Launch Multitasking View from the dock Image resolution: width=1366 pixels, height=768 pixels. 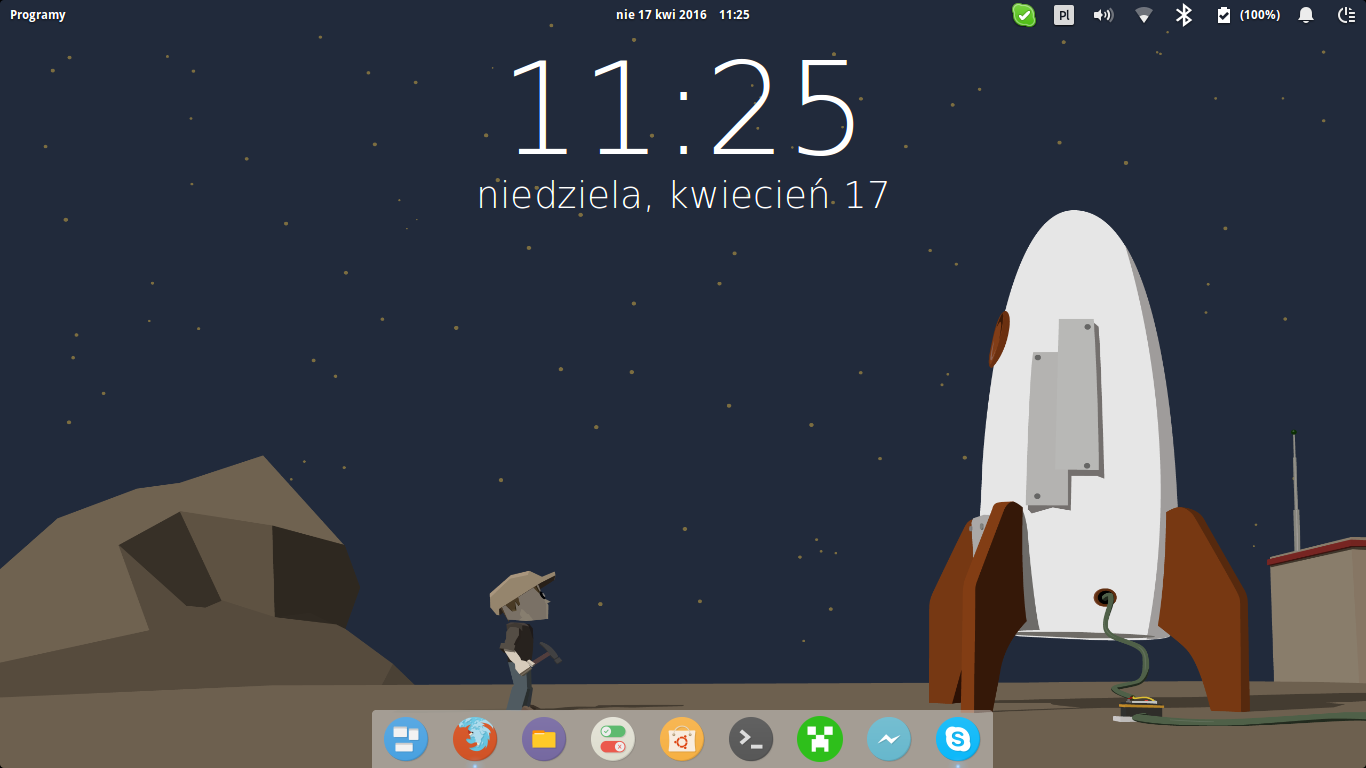(x=406, y=740)
